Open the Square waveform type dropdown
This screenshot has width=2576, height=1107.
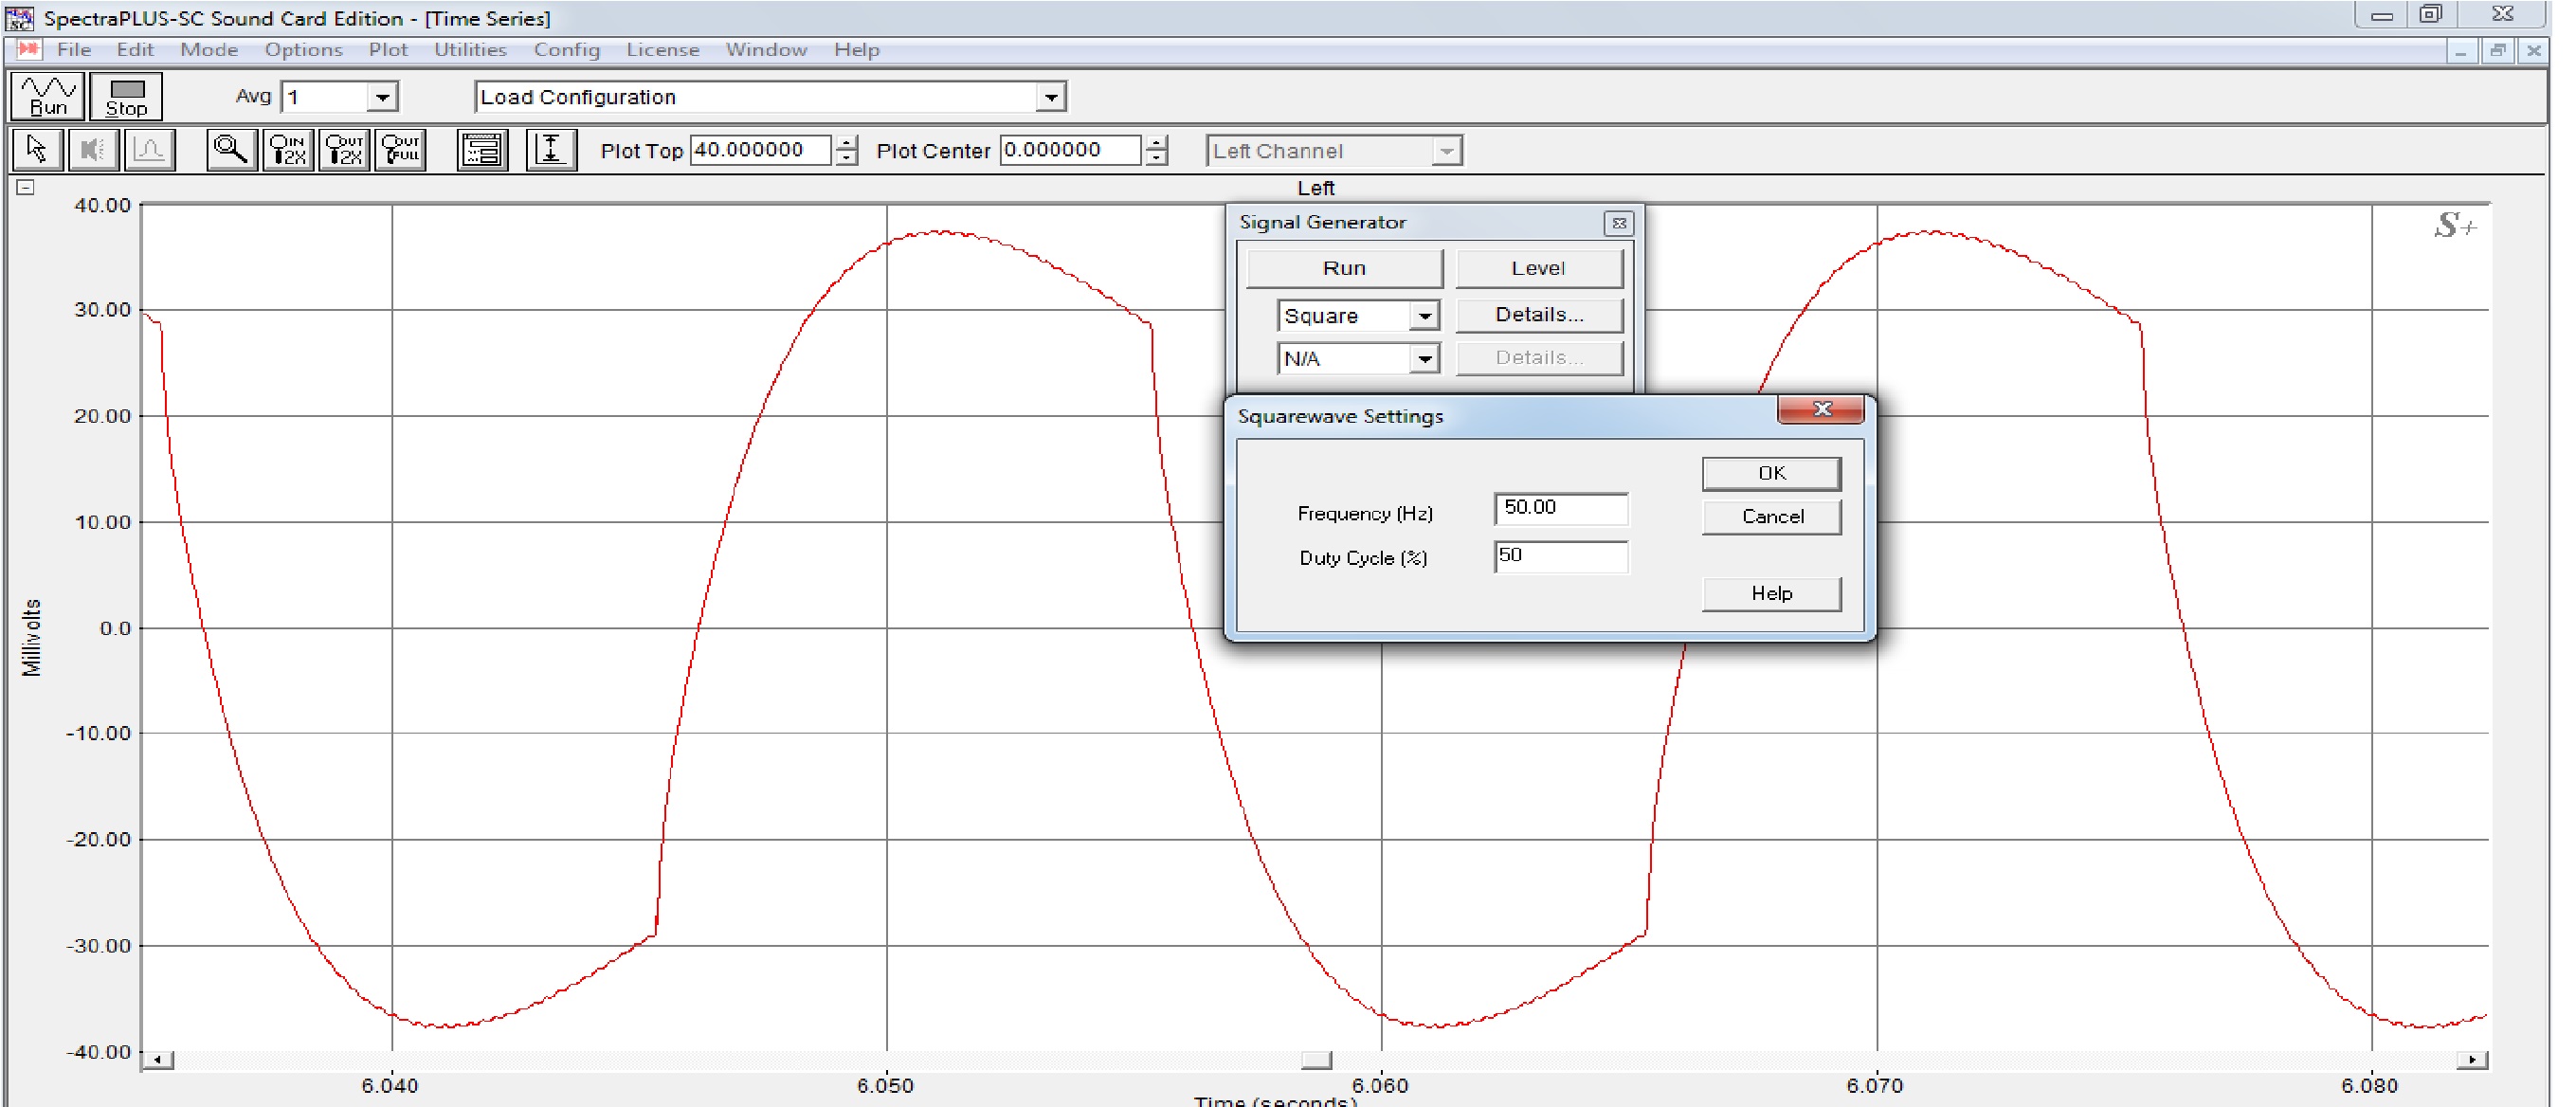click(1424, 316)
